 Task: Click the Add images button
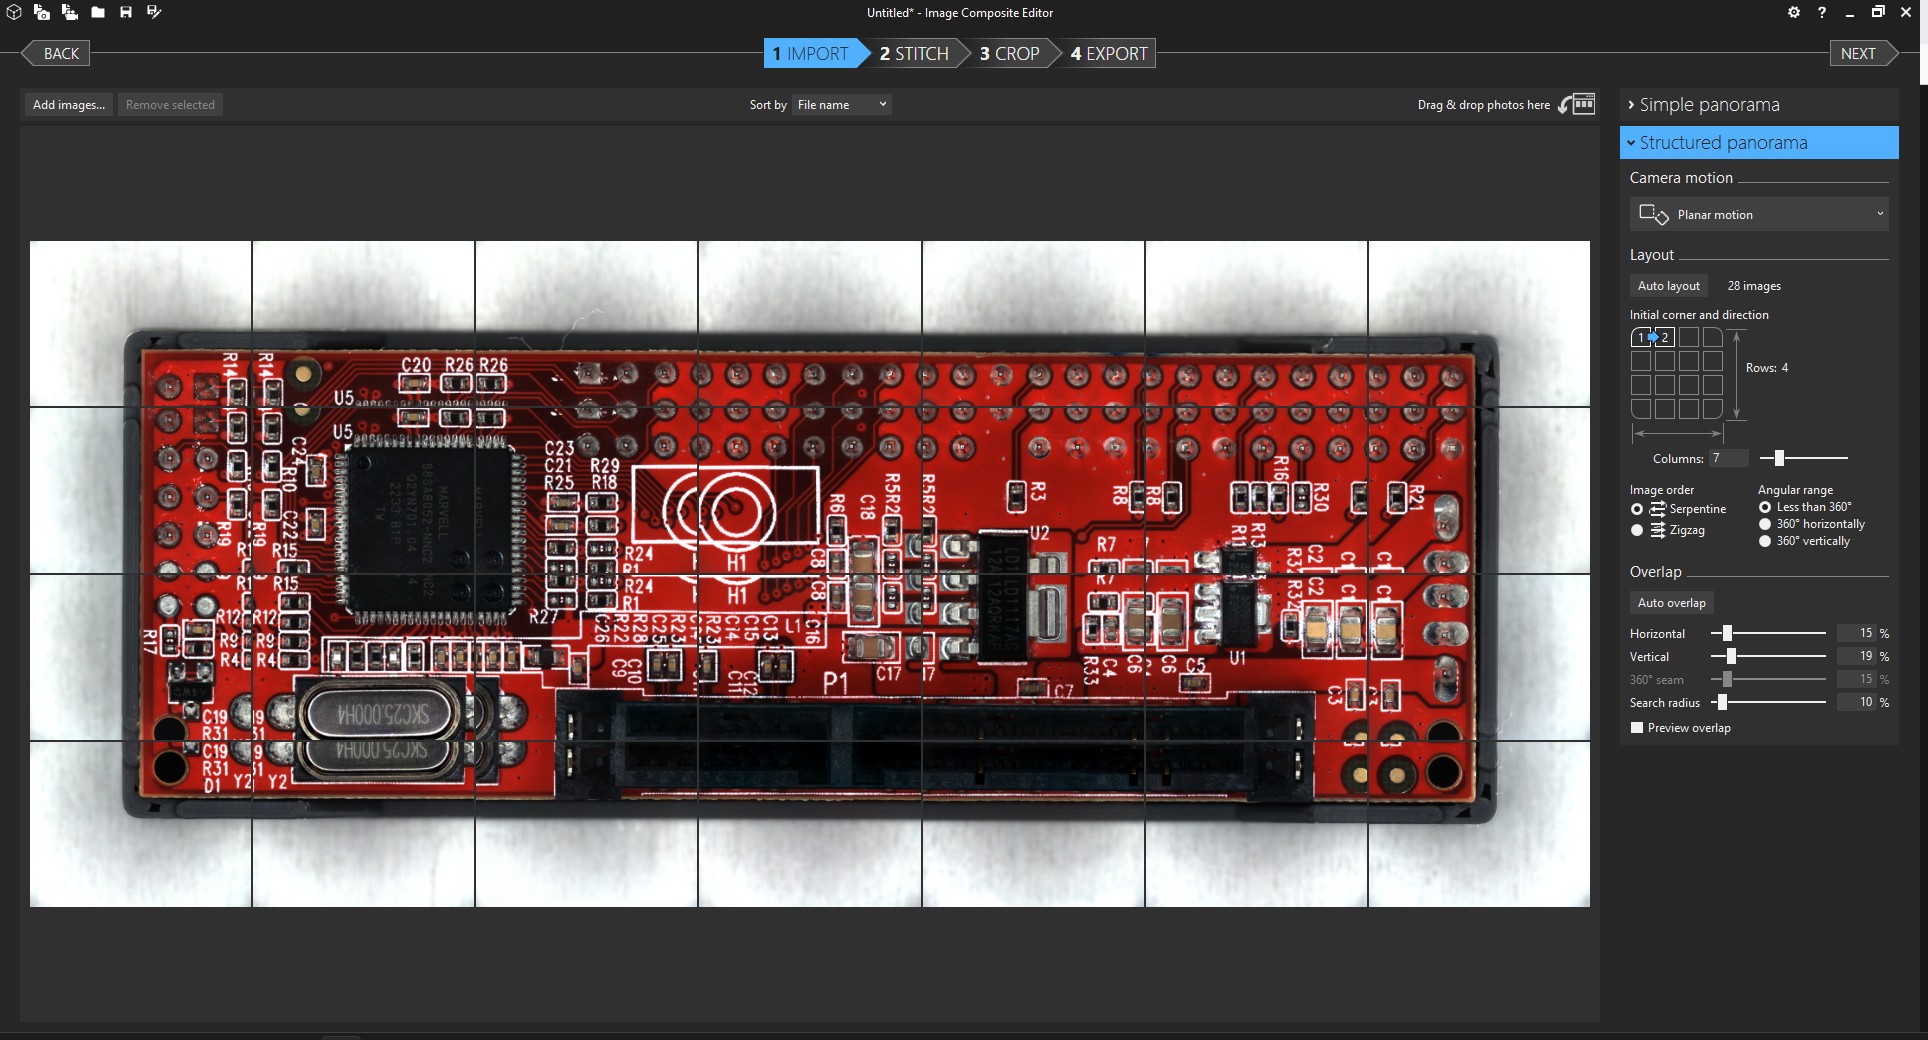coord(68,105)
